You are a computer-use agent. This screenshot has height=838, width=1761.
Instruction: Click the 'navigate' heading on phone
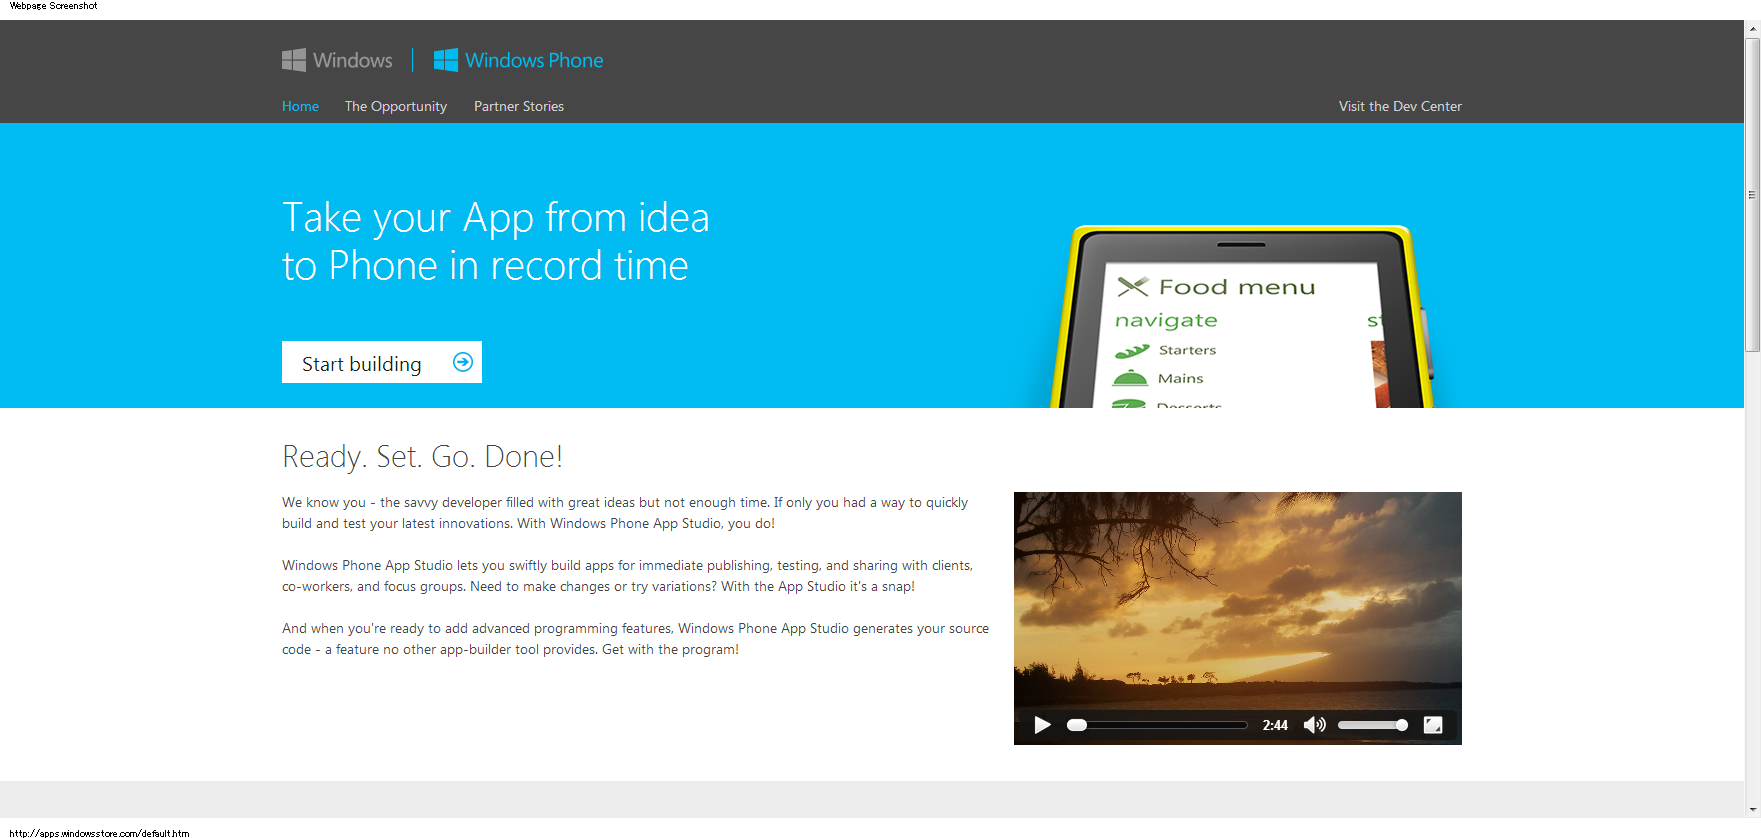tap(1166, 320)
